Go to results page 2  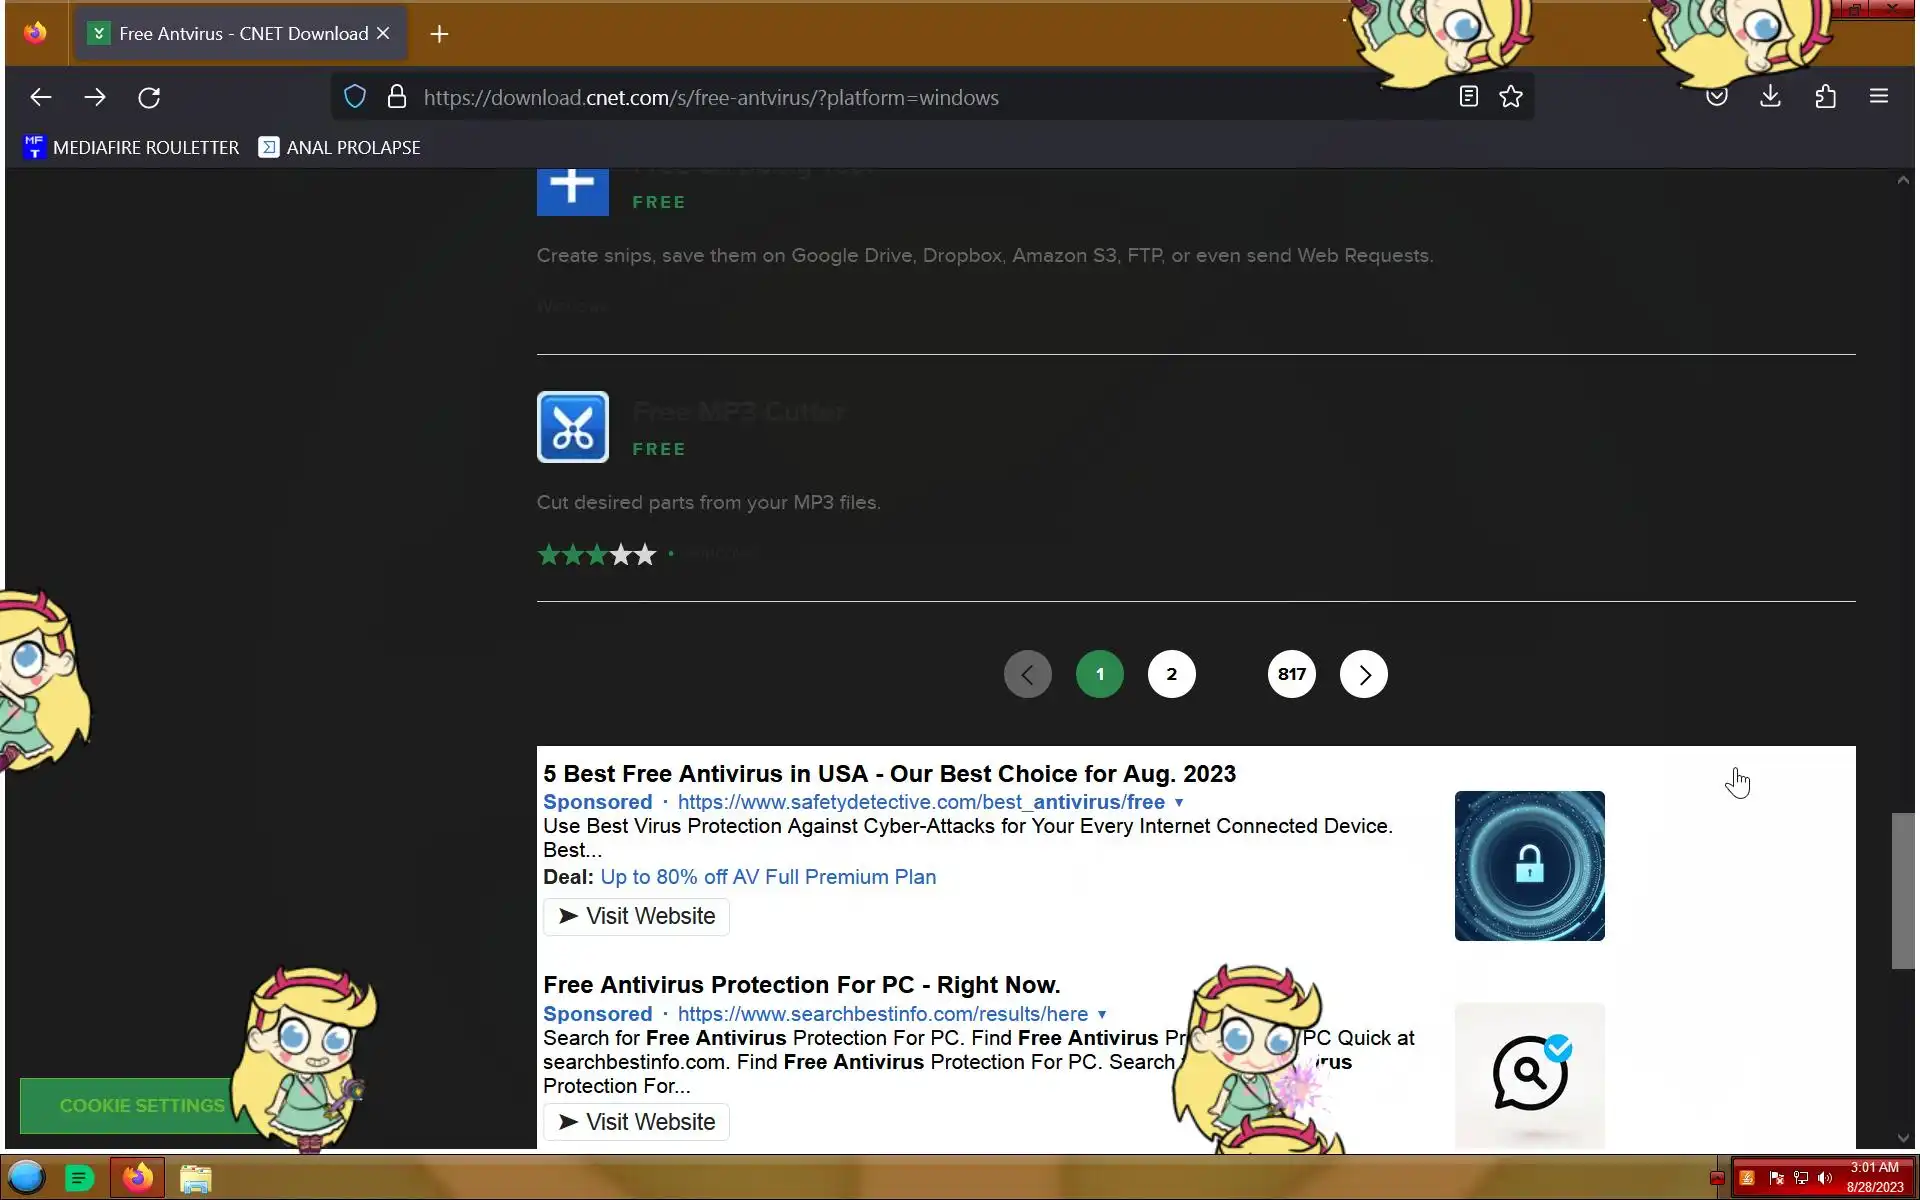(1171, 674)
